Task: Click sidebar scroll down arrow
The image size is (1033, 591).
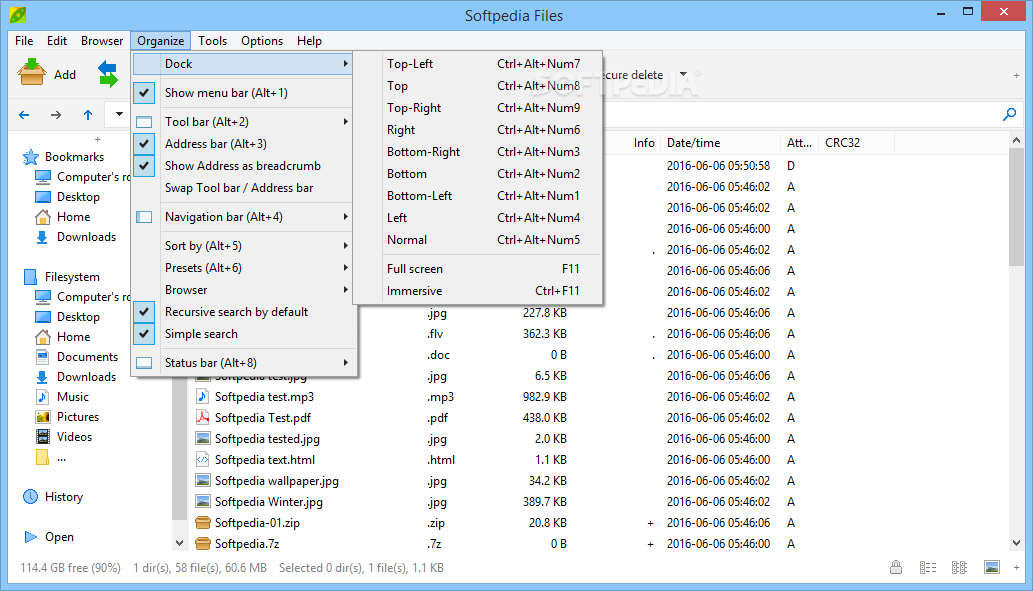Action: click(179, 544)
